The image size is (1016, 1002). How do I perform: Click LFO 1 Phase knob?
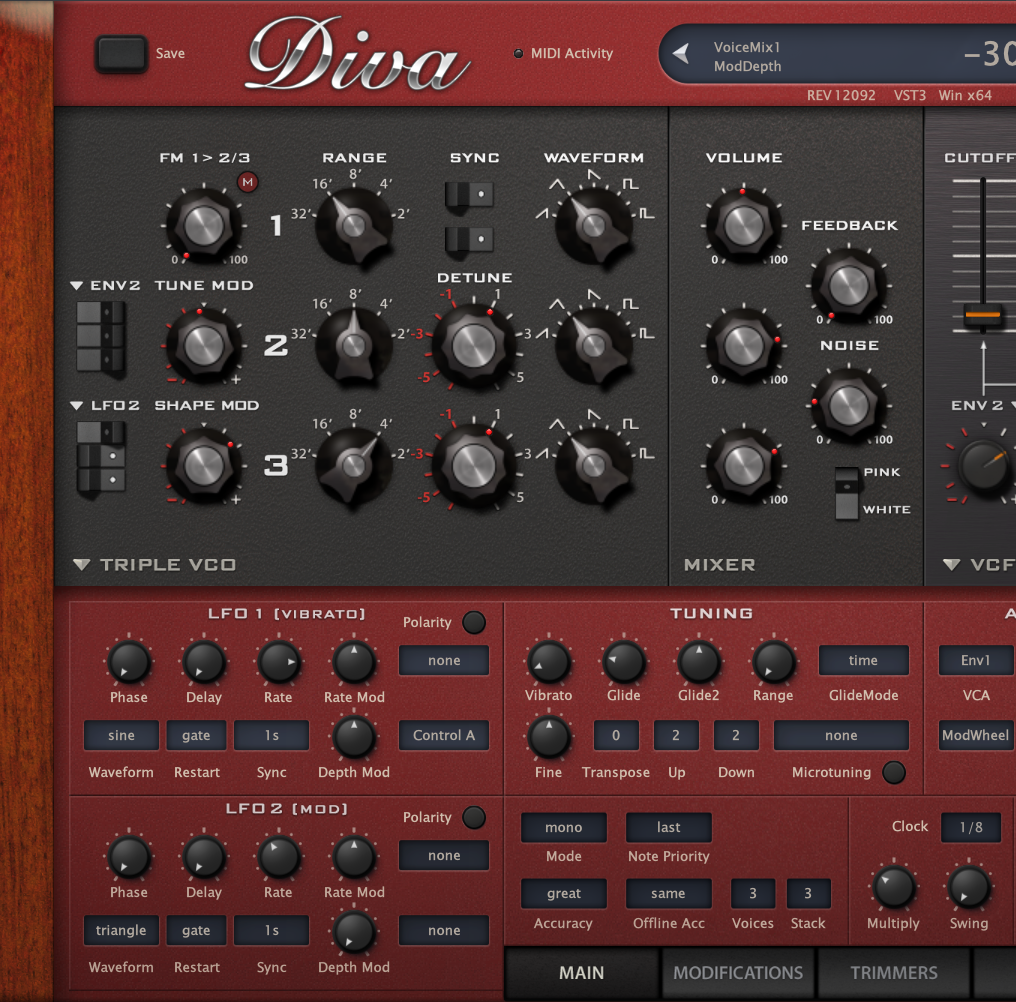pos(129,662)
